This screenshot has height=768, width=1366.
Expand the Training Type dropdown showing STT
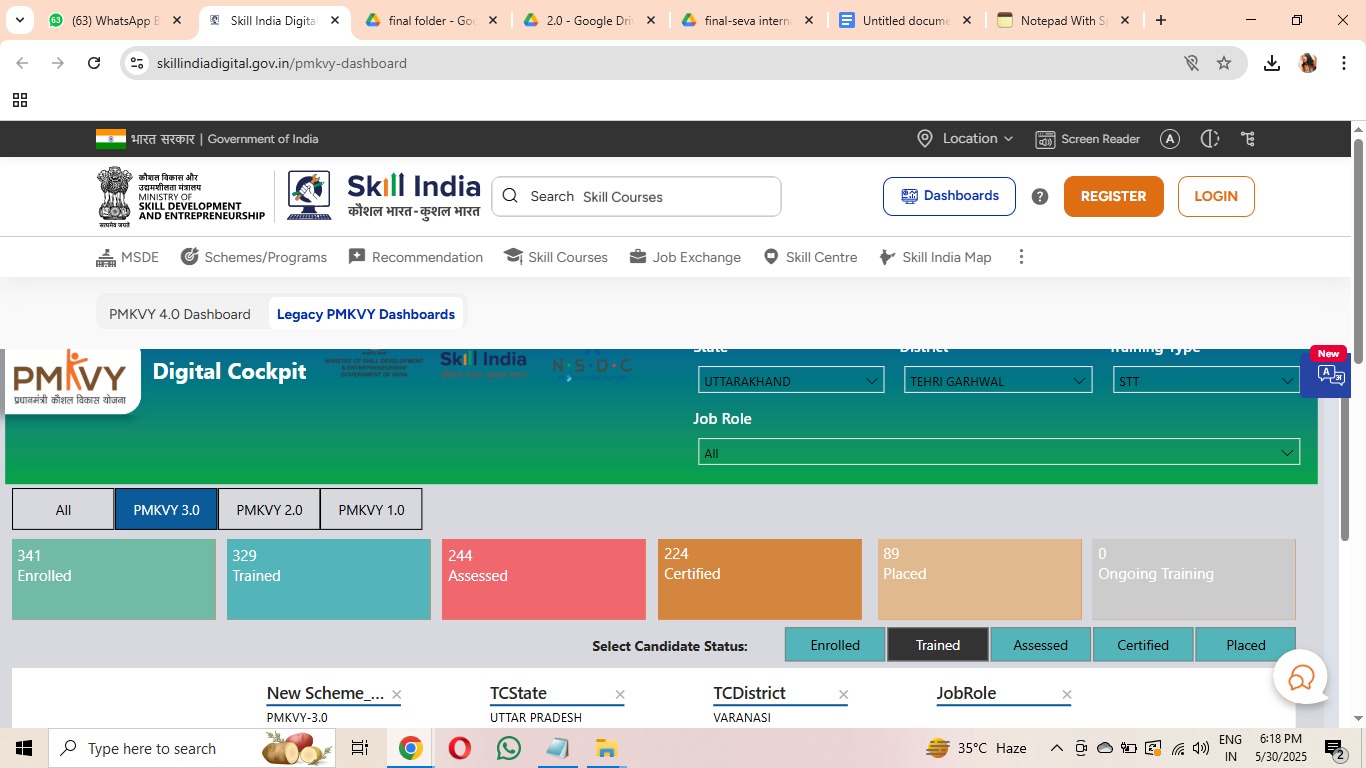[1206, 381]
